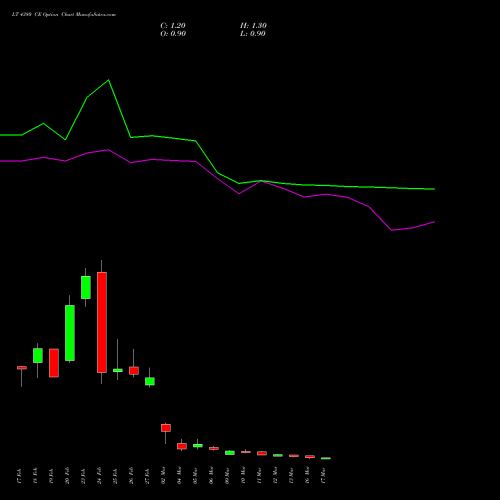Click the low value L: 0.90
This screenshot has height=500, width=500.
point(253,34)
